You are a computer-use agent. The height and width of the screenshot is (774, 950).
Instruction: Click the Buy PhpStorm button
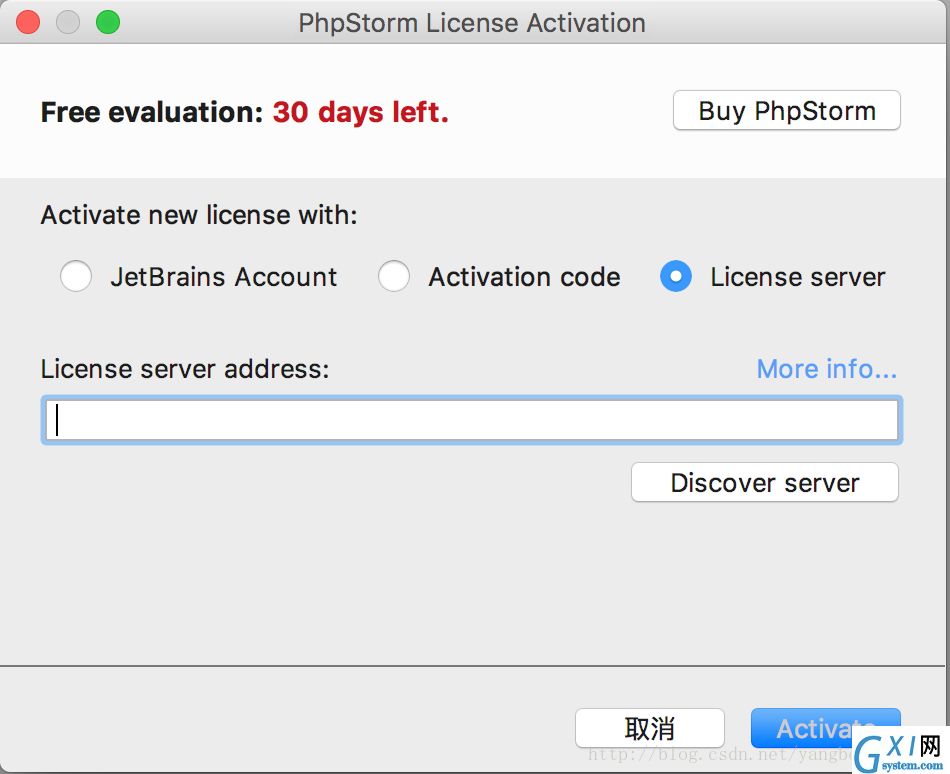point(786,111)
